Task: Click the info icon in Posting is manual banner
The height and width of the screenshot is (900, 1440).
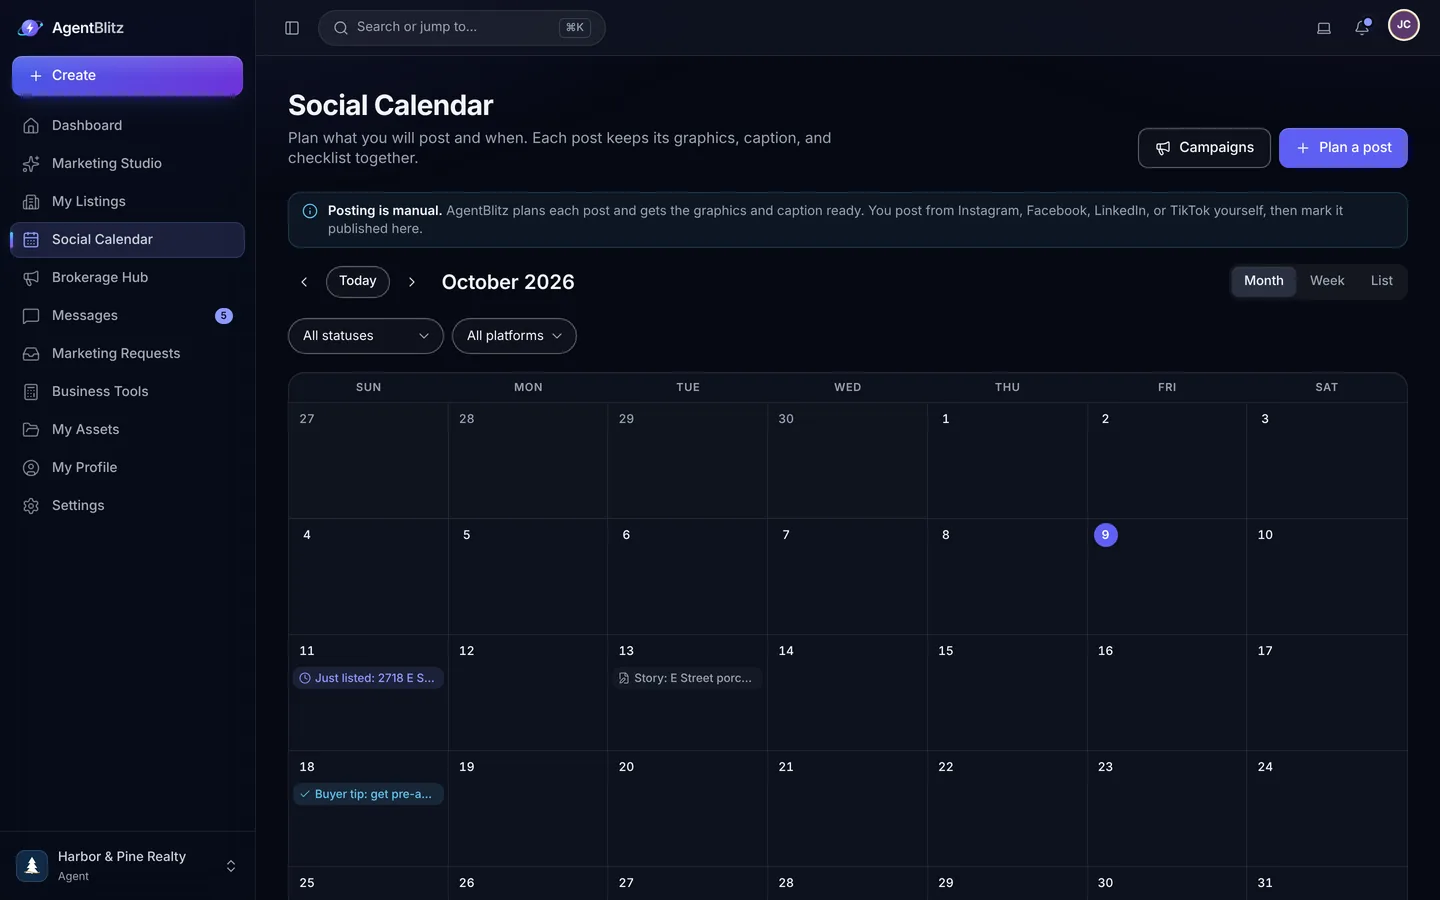Action: click(310, 211)
